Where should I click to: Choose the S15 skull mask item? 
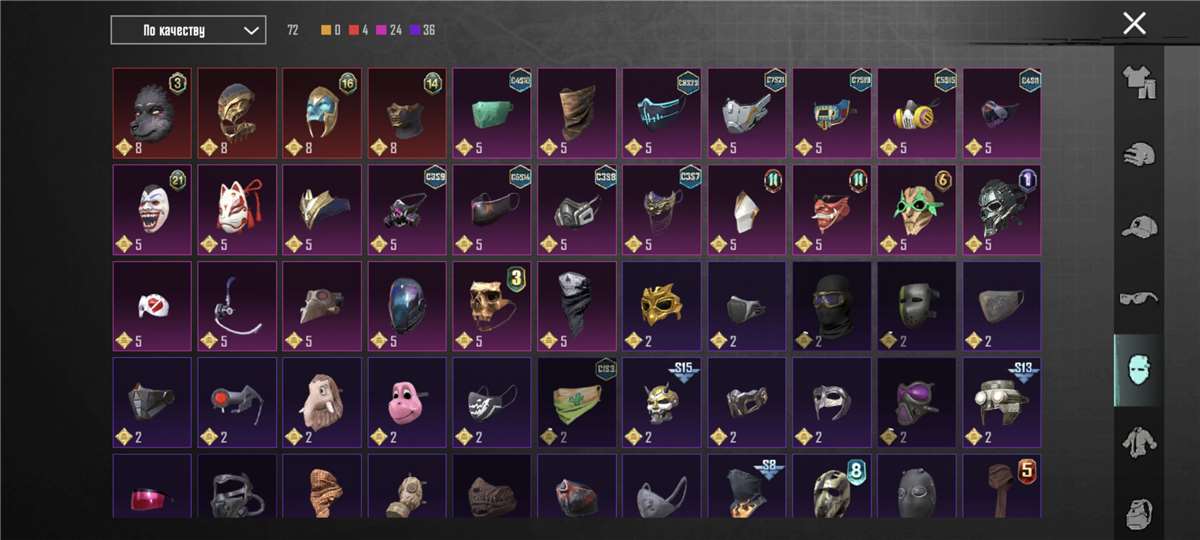(x=662, y=402)
